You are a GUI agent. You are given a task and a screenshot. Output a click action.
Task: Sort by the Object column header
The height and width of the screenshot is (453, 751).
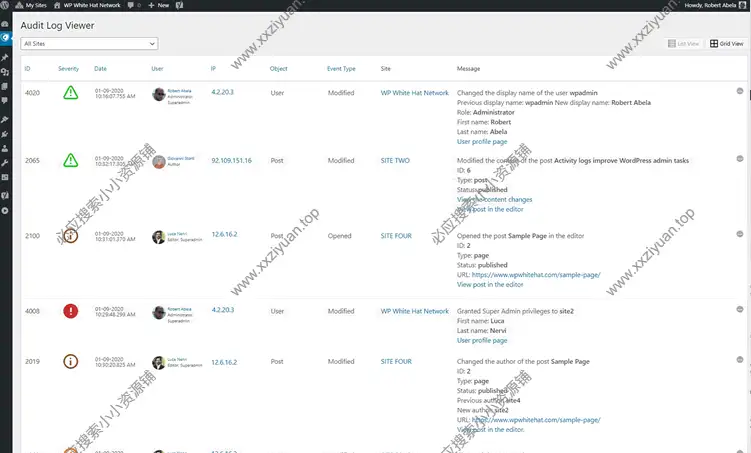(278, 68)
